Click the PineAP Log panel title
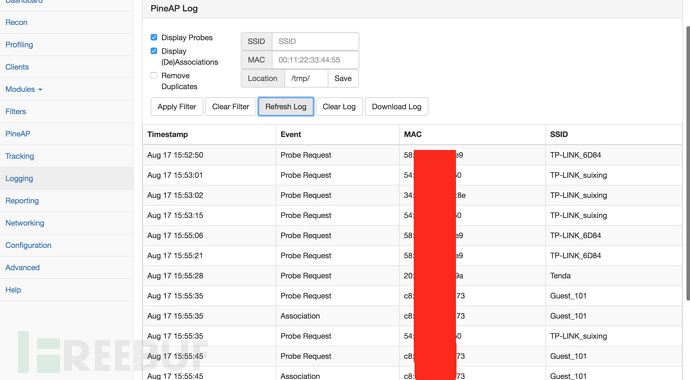690x380 pixels. point(174,8)
